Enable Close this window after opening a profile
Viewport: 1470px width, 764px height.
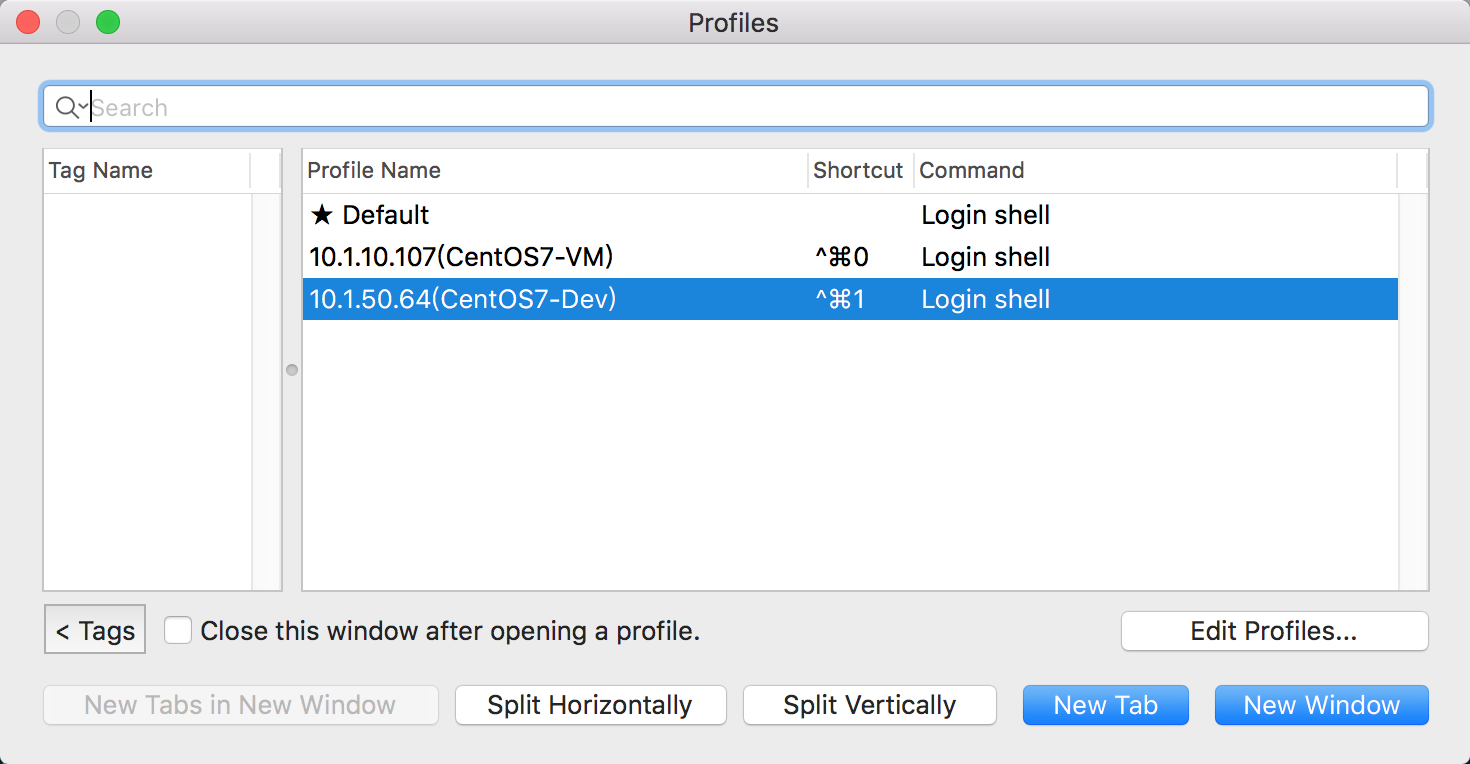pyautogui.click(x=178, y=630)
